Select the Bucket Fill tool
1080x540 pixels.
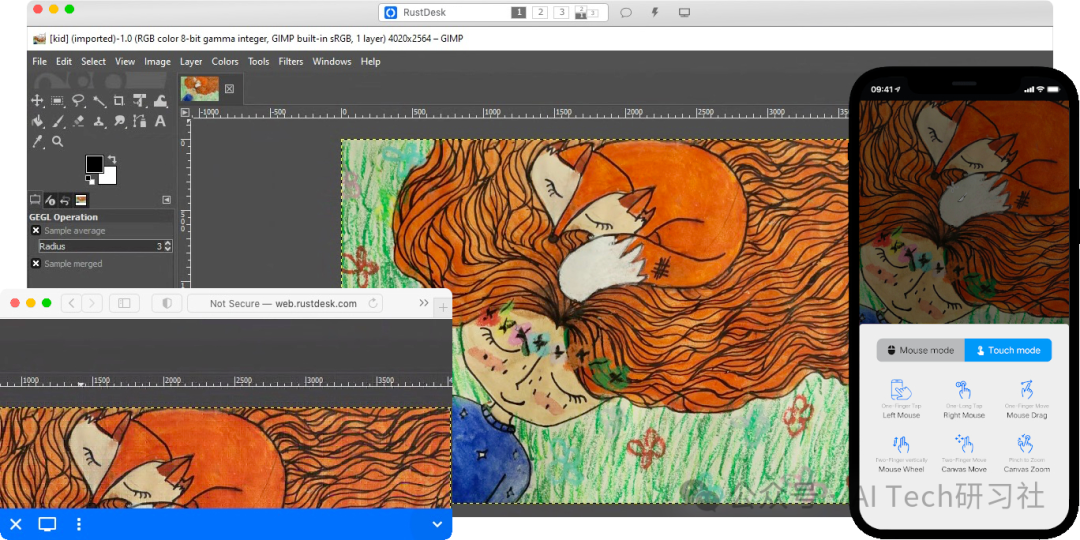[37, 121]
